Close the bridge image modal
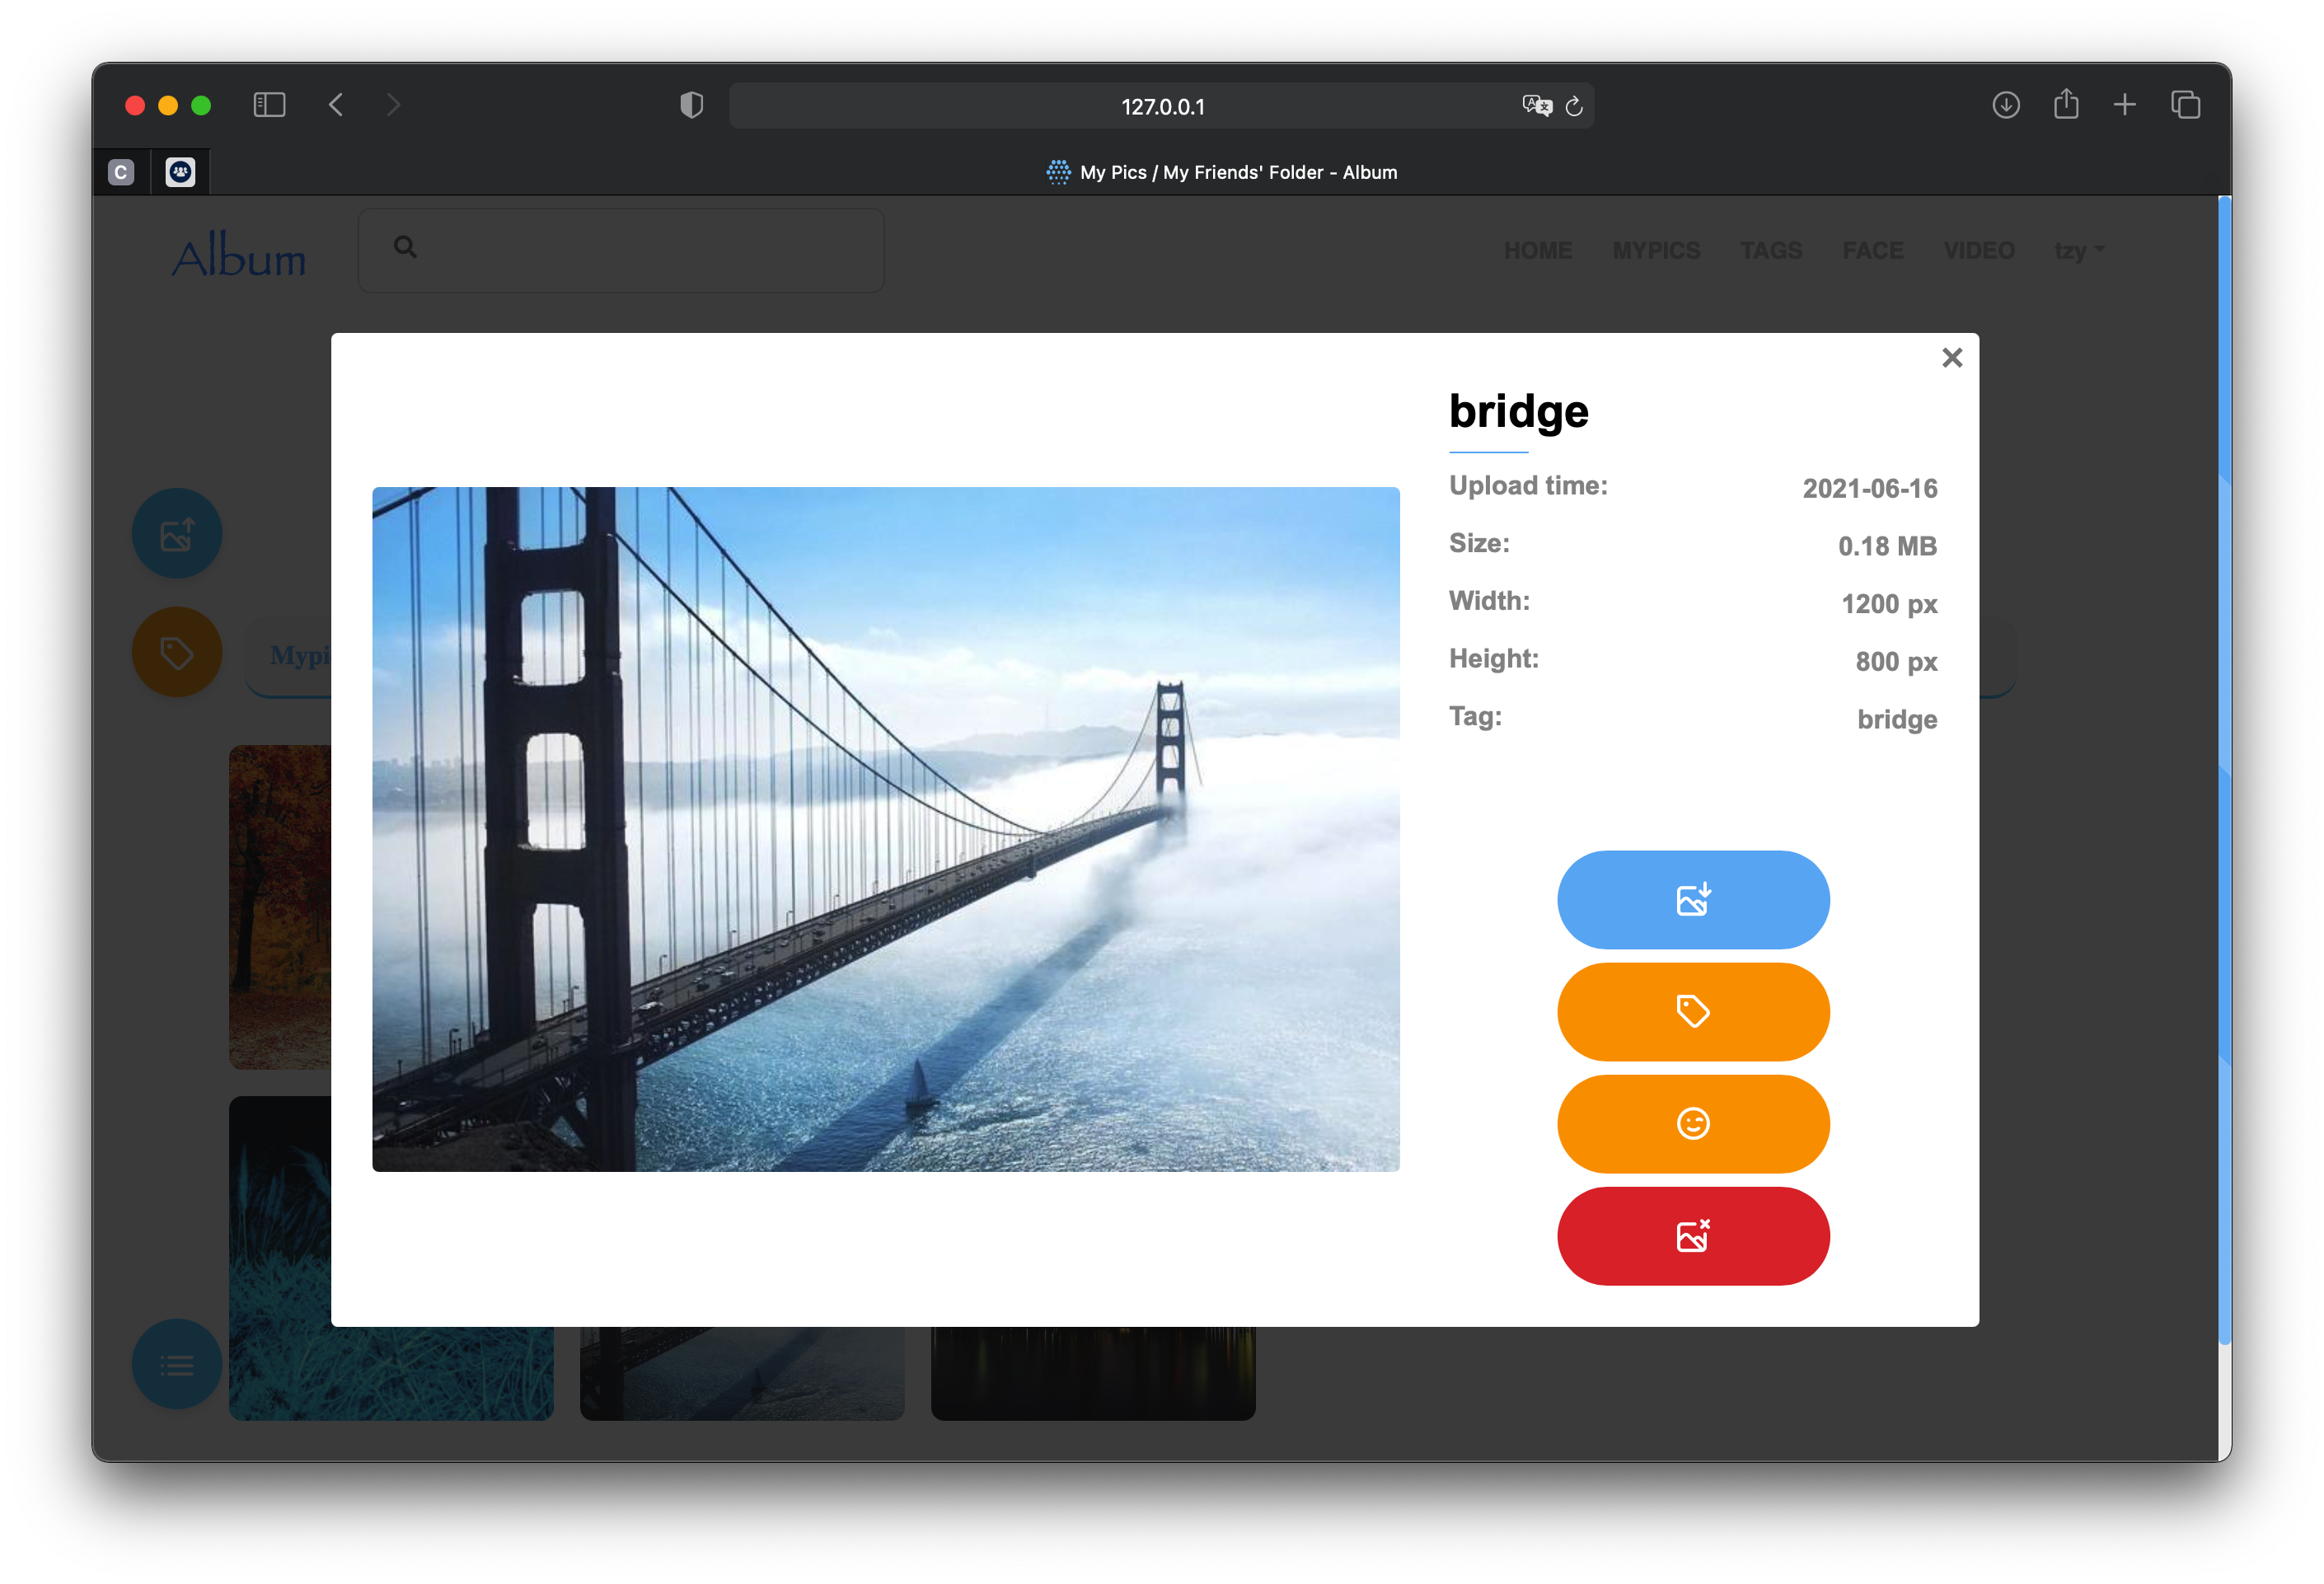 point(1952,359)
